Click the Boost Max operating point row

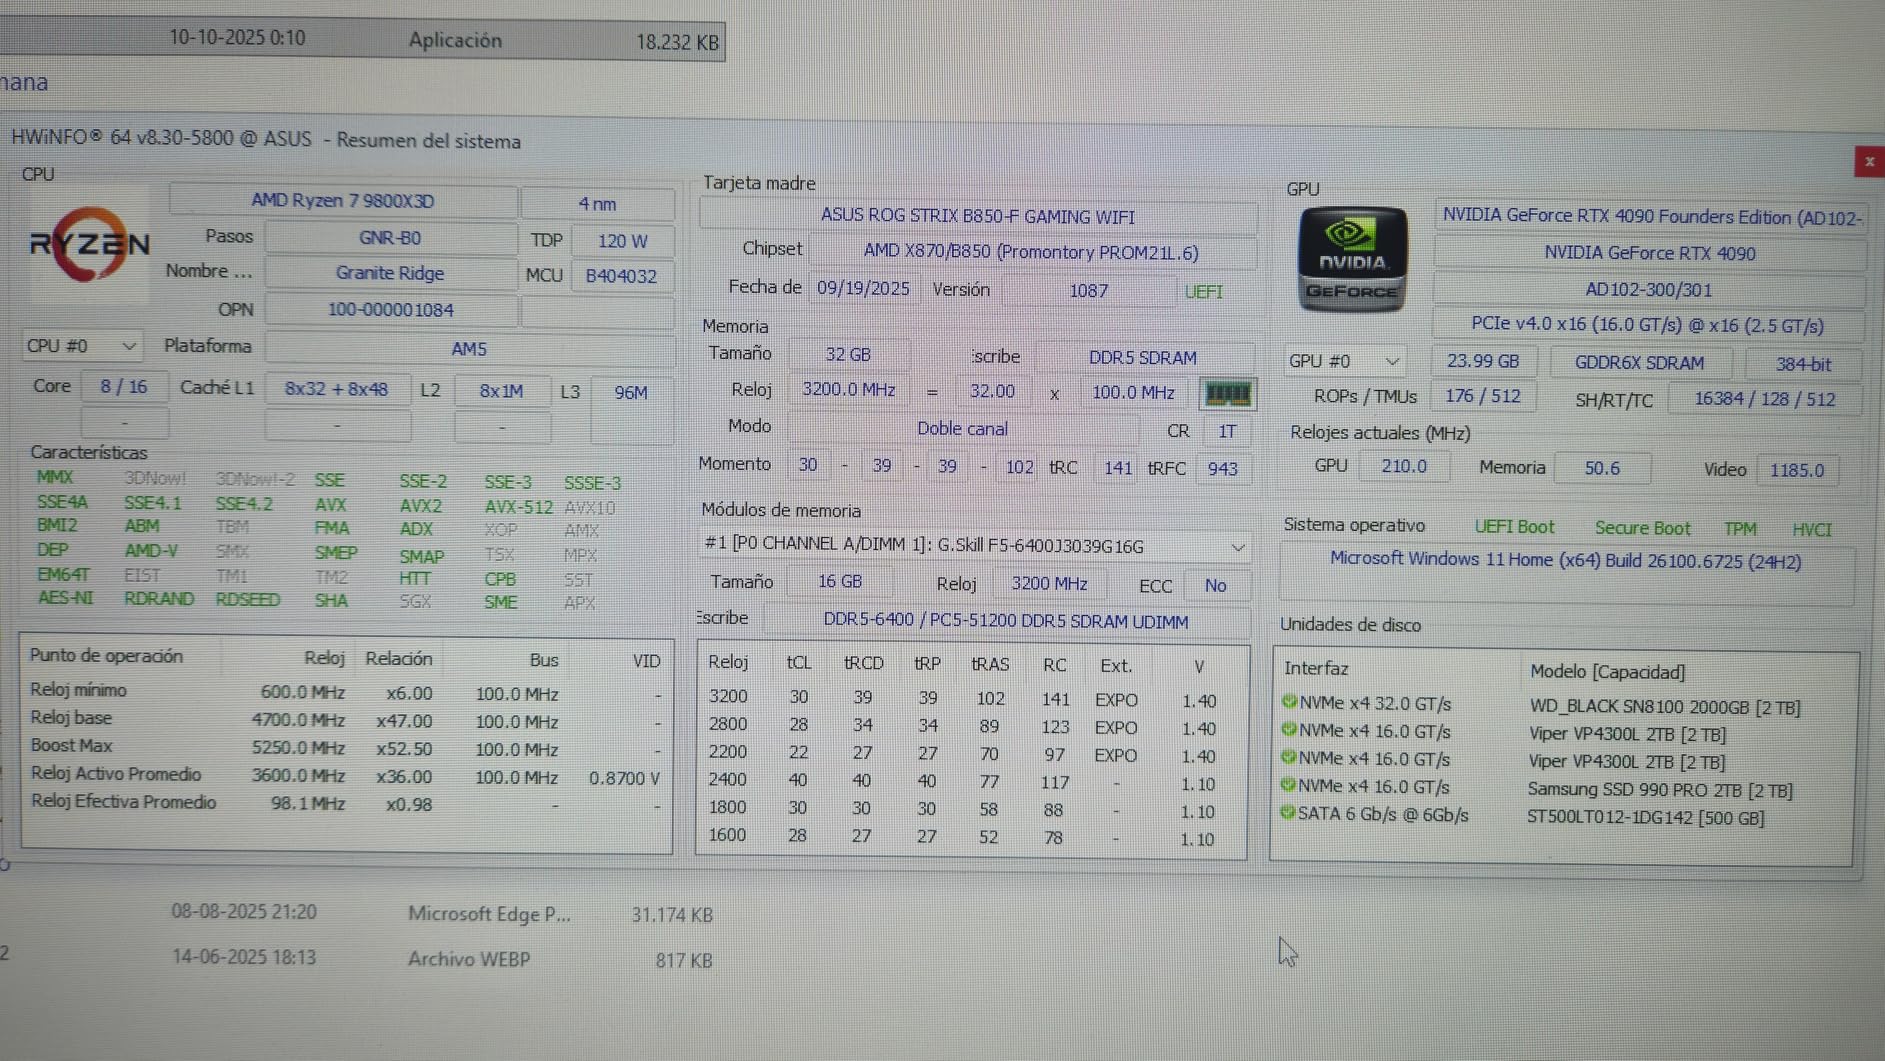click(x=345, y=748)
